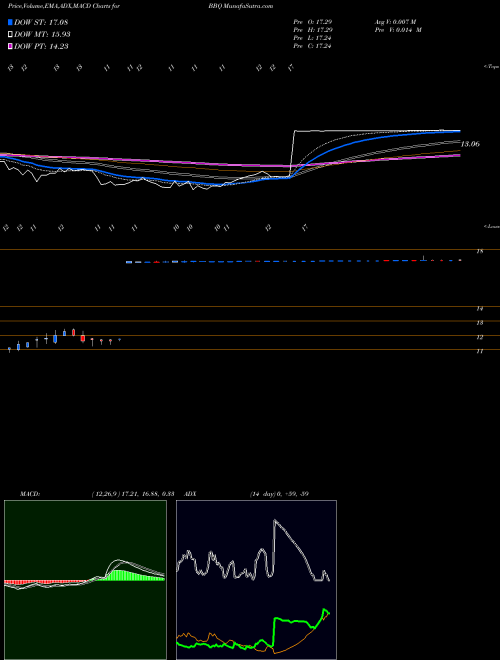The width and height of the screenshot is (500, 660).
Task: Click the blue DOW ST legend swatch
Action: (x=11, y=22)
